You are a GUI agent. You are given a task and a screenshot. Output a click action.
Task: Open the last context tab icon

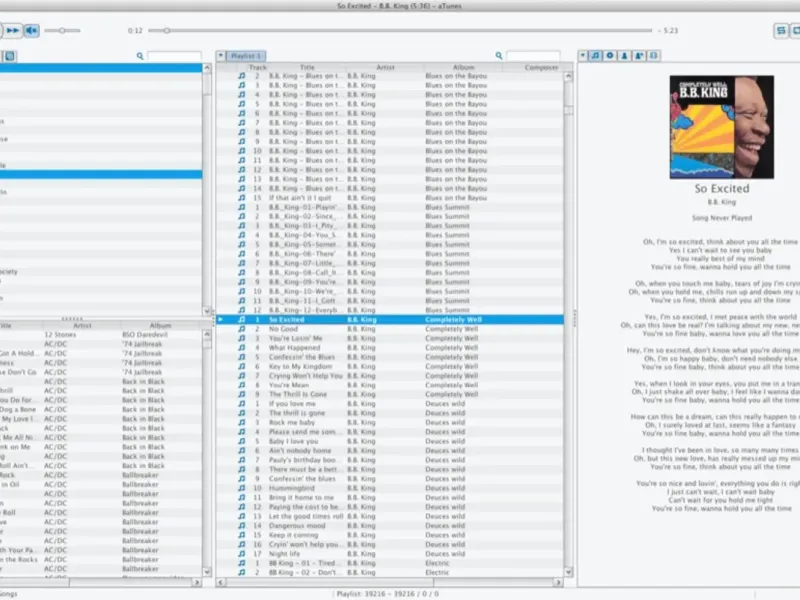point(654,56)
